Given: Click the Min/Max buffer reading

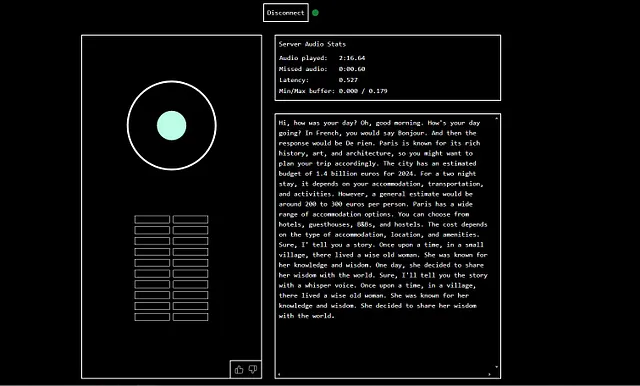Looking at the screenshot, I should pos(363,91).
